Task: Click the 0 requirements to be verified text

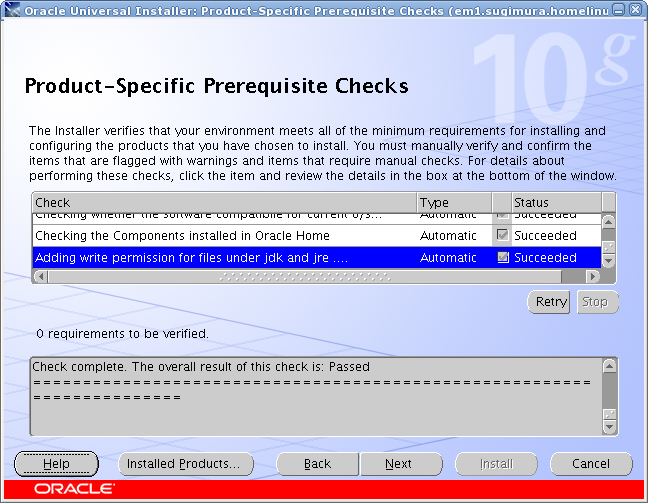Action: pyautogui.click(x=122, y=334)
